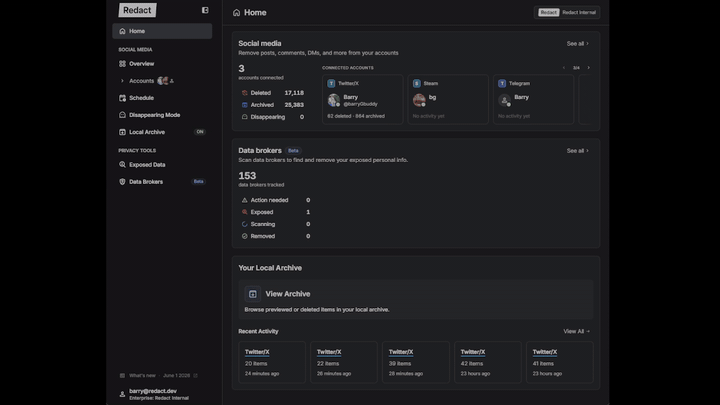Click the Steam bg avatar
Image resolution: width=720 pixels, height=405 pixels.
click(x=419, y=100)
